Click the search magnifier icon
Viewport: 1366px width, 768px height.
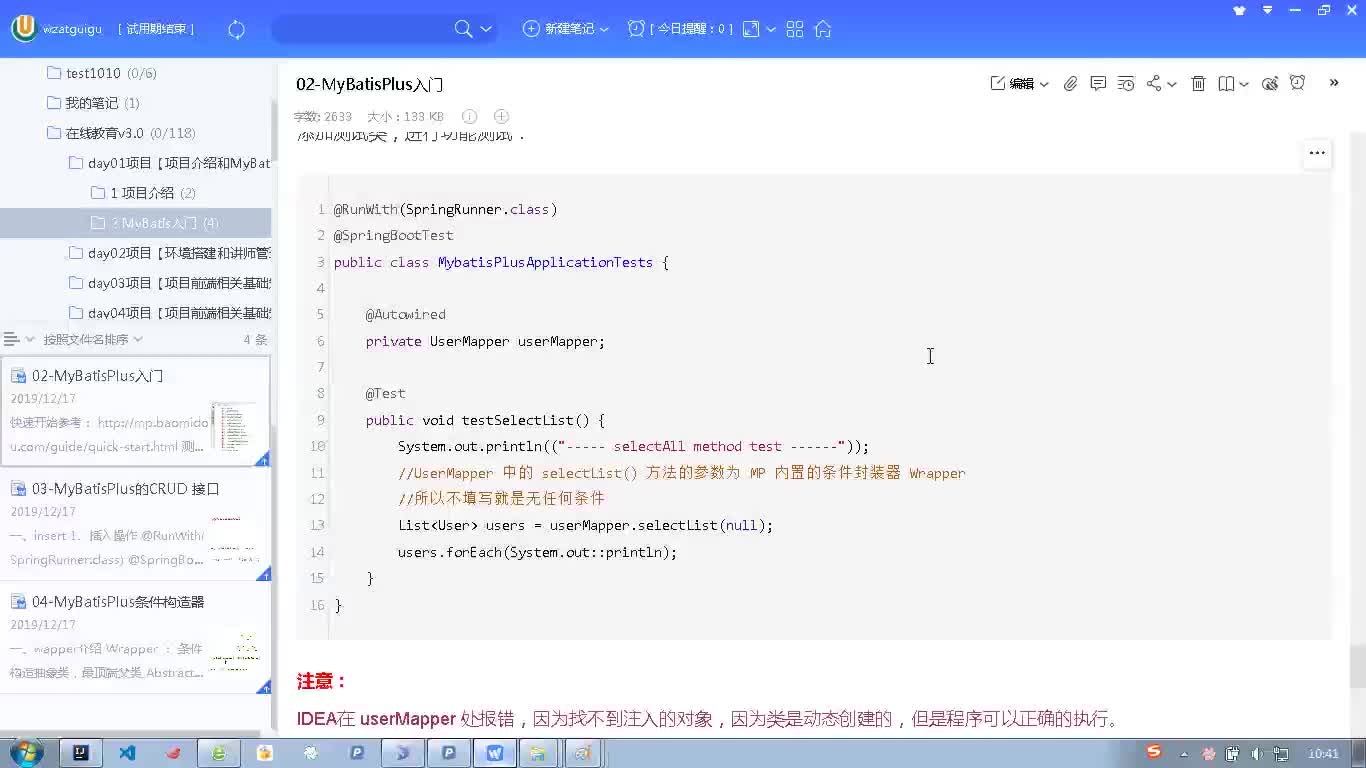463,29
